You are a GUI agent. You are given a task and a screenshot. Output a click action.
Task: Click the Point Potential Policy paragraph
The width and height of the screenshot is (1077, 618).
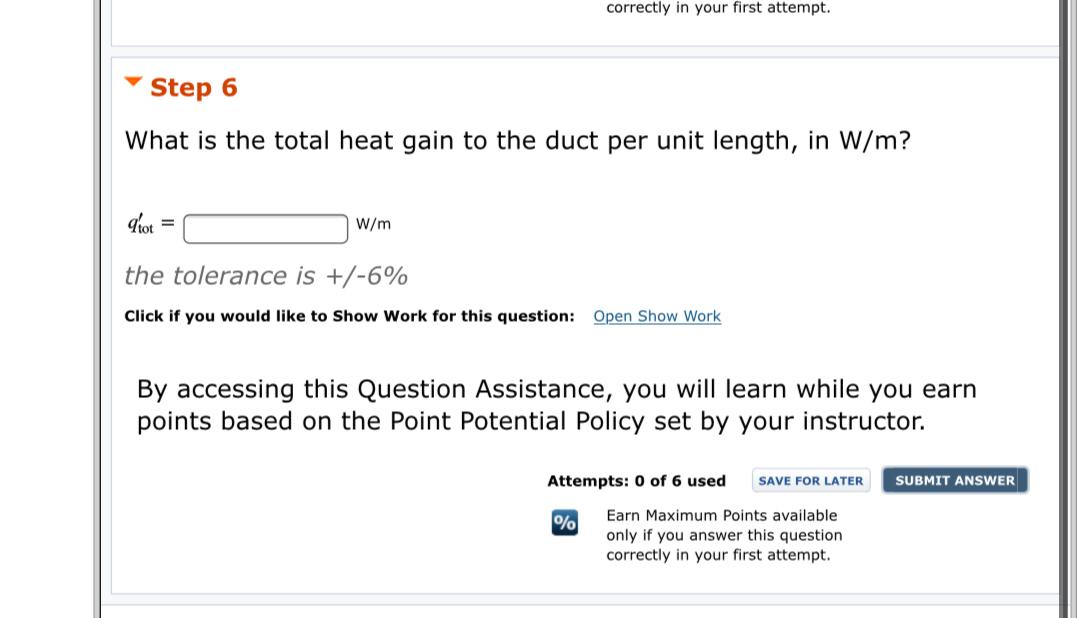[556, 404]
